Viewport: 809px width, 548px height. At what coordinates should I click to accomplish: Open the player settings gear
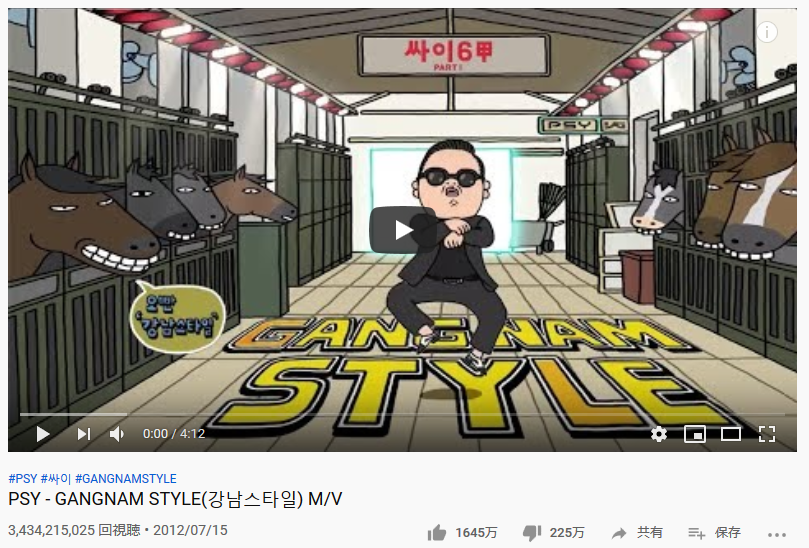point(659,434)
